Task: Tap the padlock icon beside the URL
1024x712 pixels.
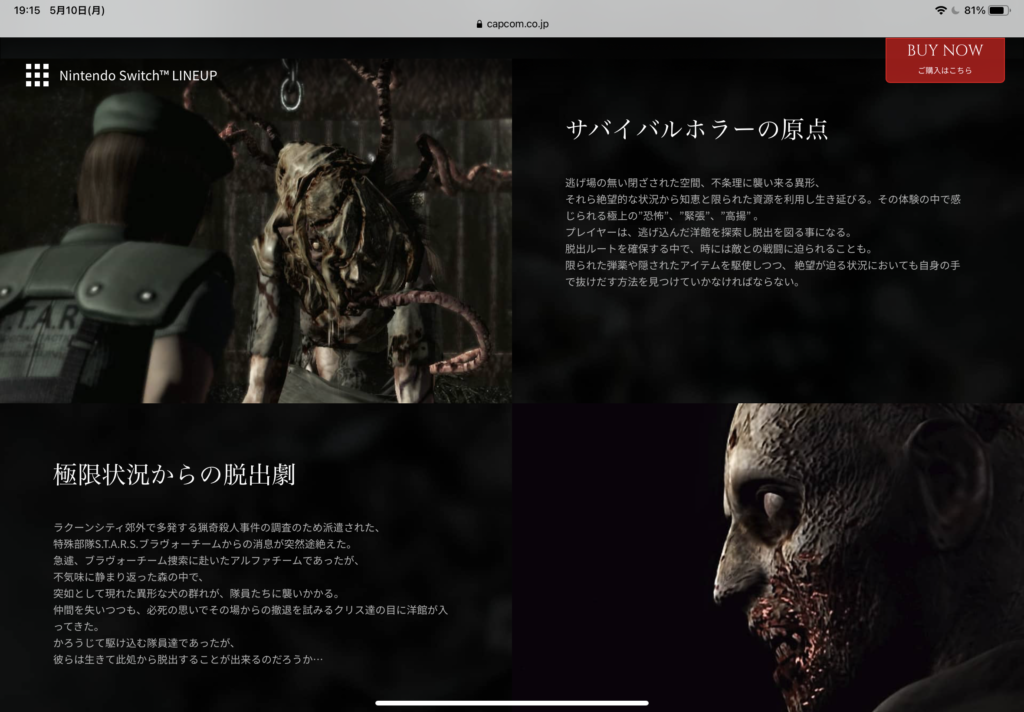Action: point(481,24)
